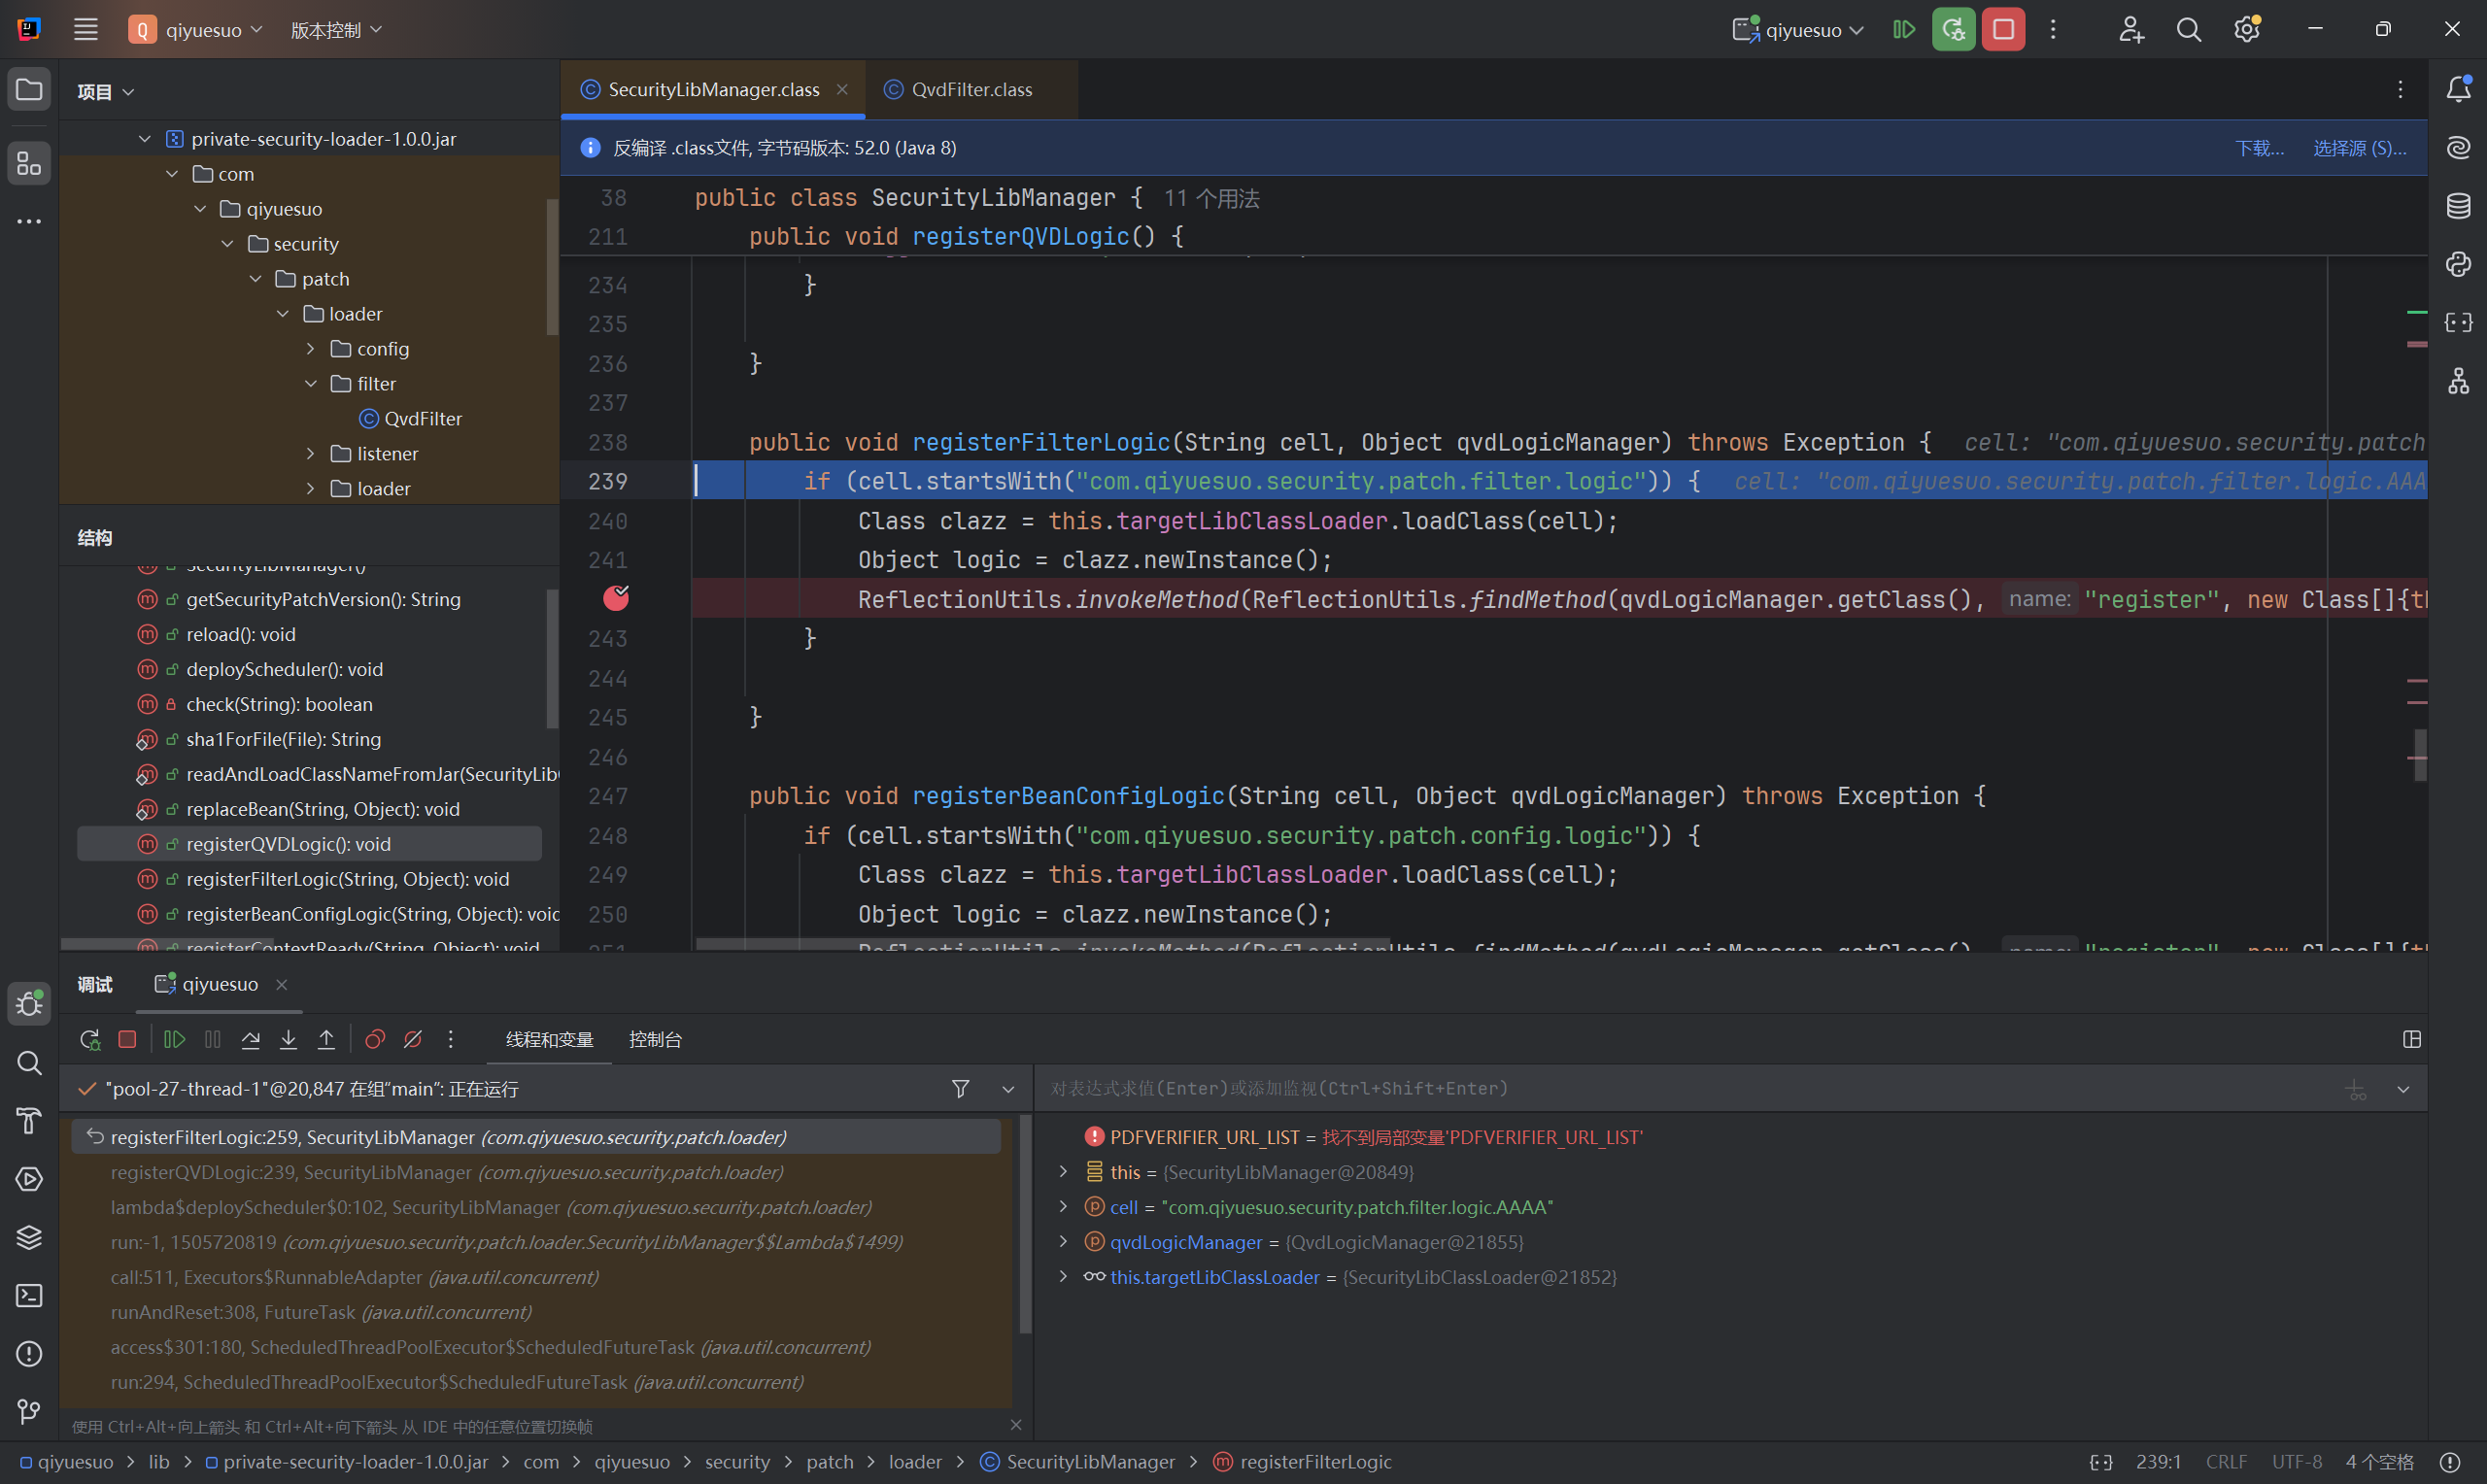
Task: Switch to the QvdFilter.class editor tab
Action: pos(970,90)
